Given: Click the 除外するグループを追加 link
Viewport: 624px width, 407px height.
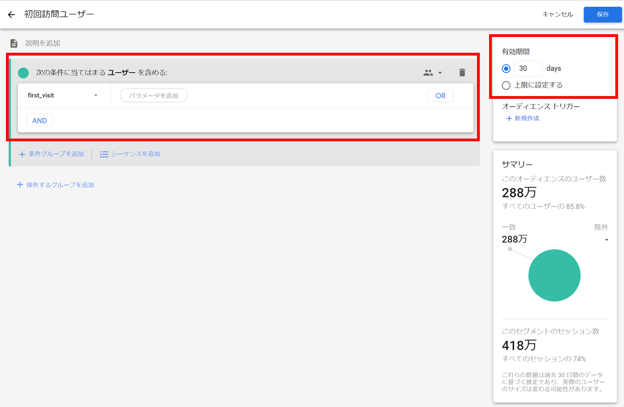Looking at the screenshot, I should 60,185.
